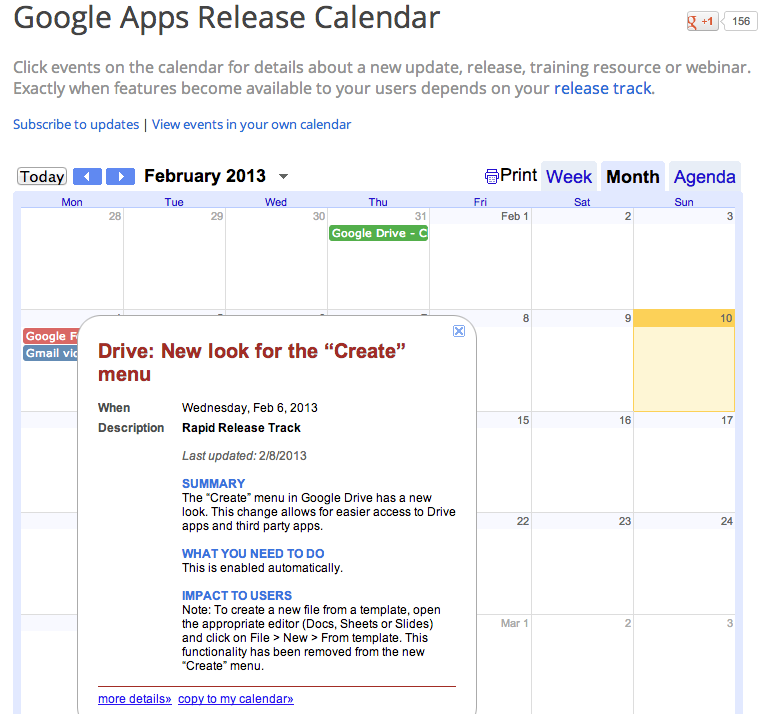759x714 pixels.
Task: Click the Print label
Action: pos(518,175)
